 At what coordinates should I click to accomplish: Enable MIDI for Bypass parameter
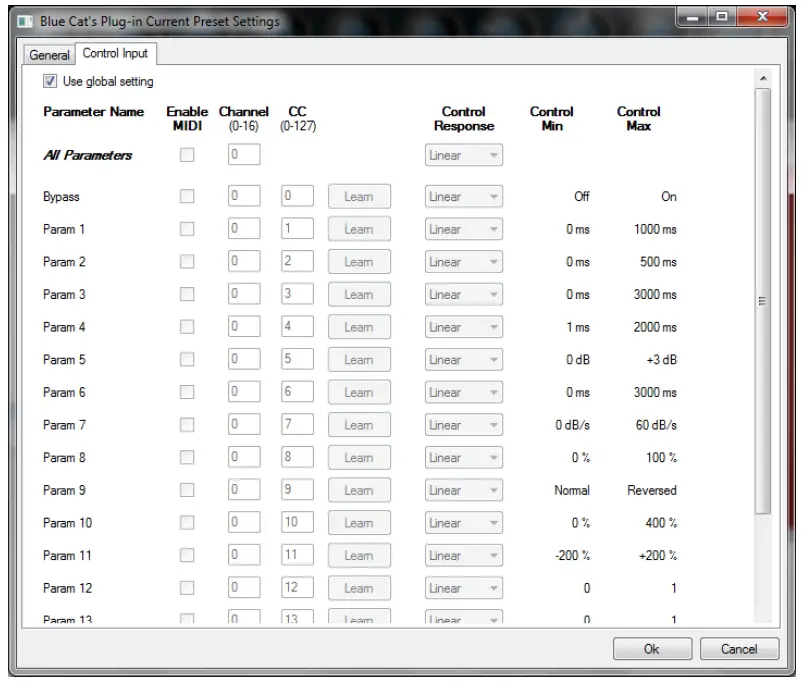(187, 196)
